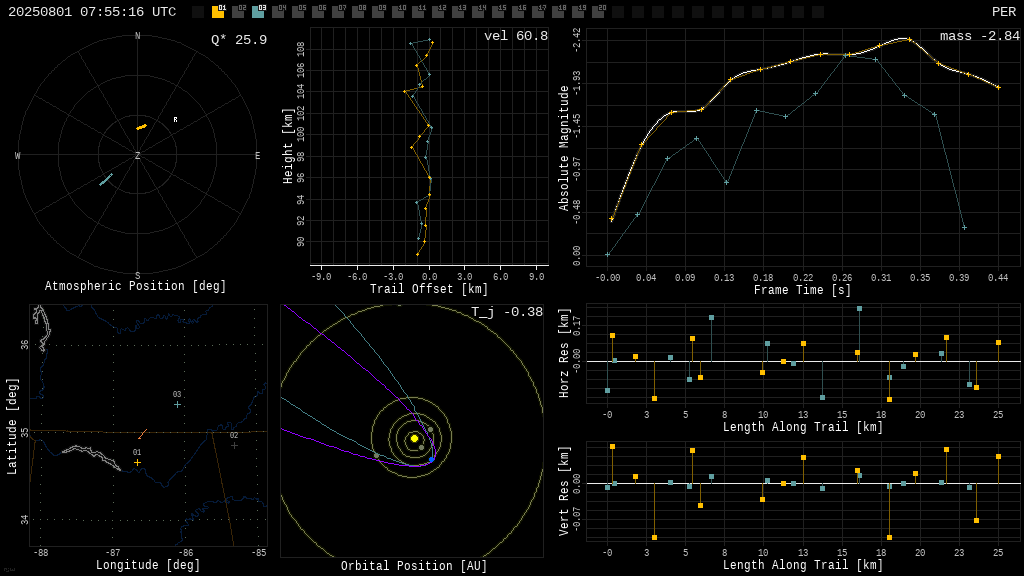Click the station 09 indicator square

pyautogui.click(x=379, y=12)
